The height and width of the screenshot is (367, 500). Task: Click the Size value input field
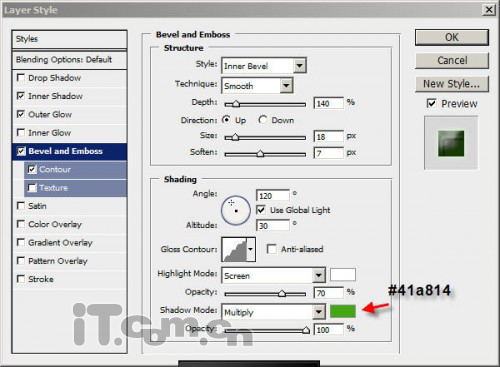[x=328, y=137]
